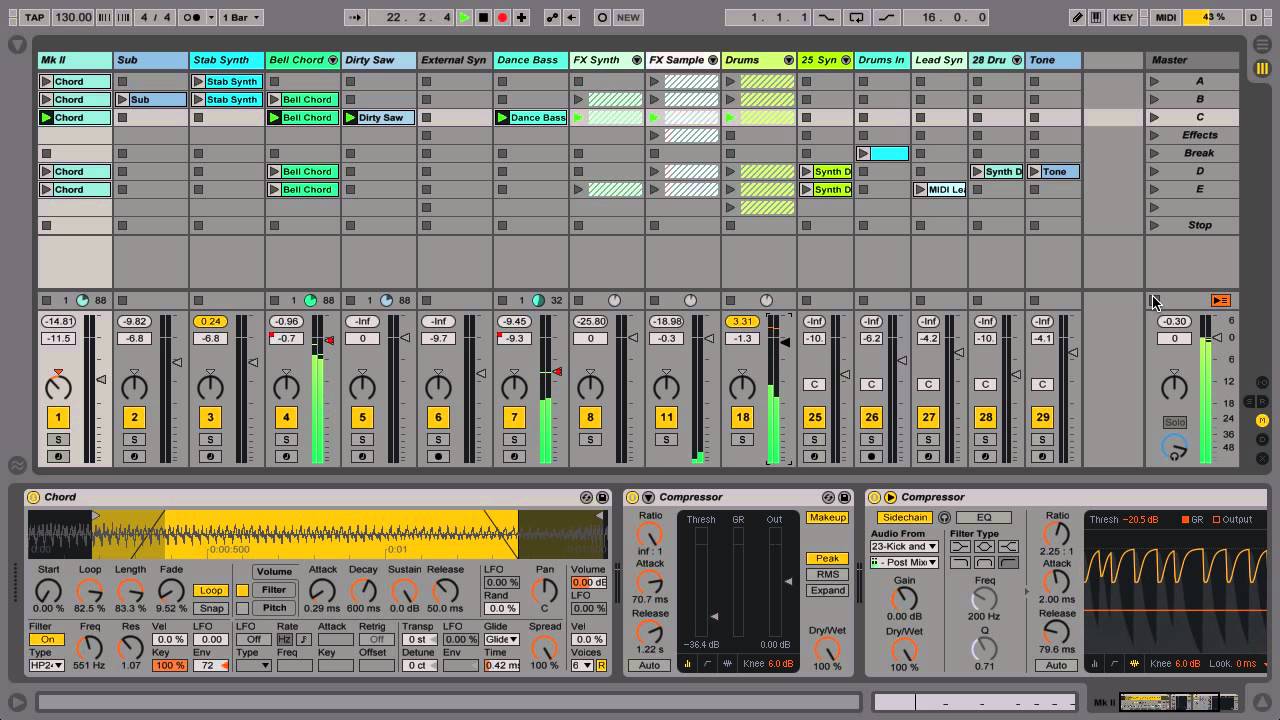Activate the global record button
The height and width of the screenshot is (720, 1280).
pyautogui.click(x=502, y=17)
